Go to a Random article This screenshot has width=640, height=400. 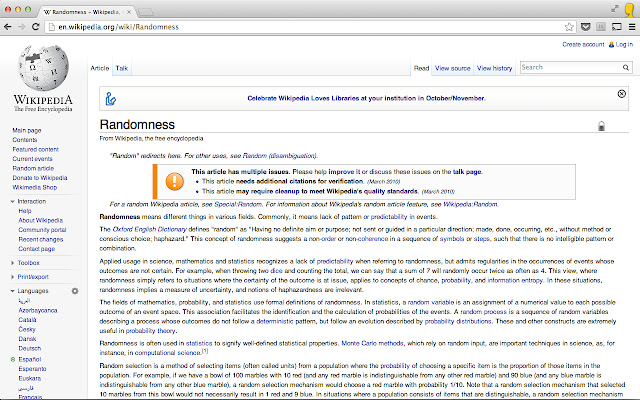tap(33, 168)
